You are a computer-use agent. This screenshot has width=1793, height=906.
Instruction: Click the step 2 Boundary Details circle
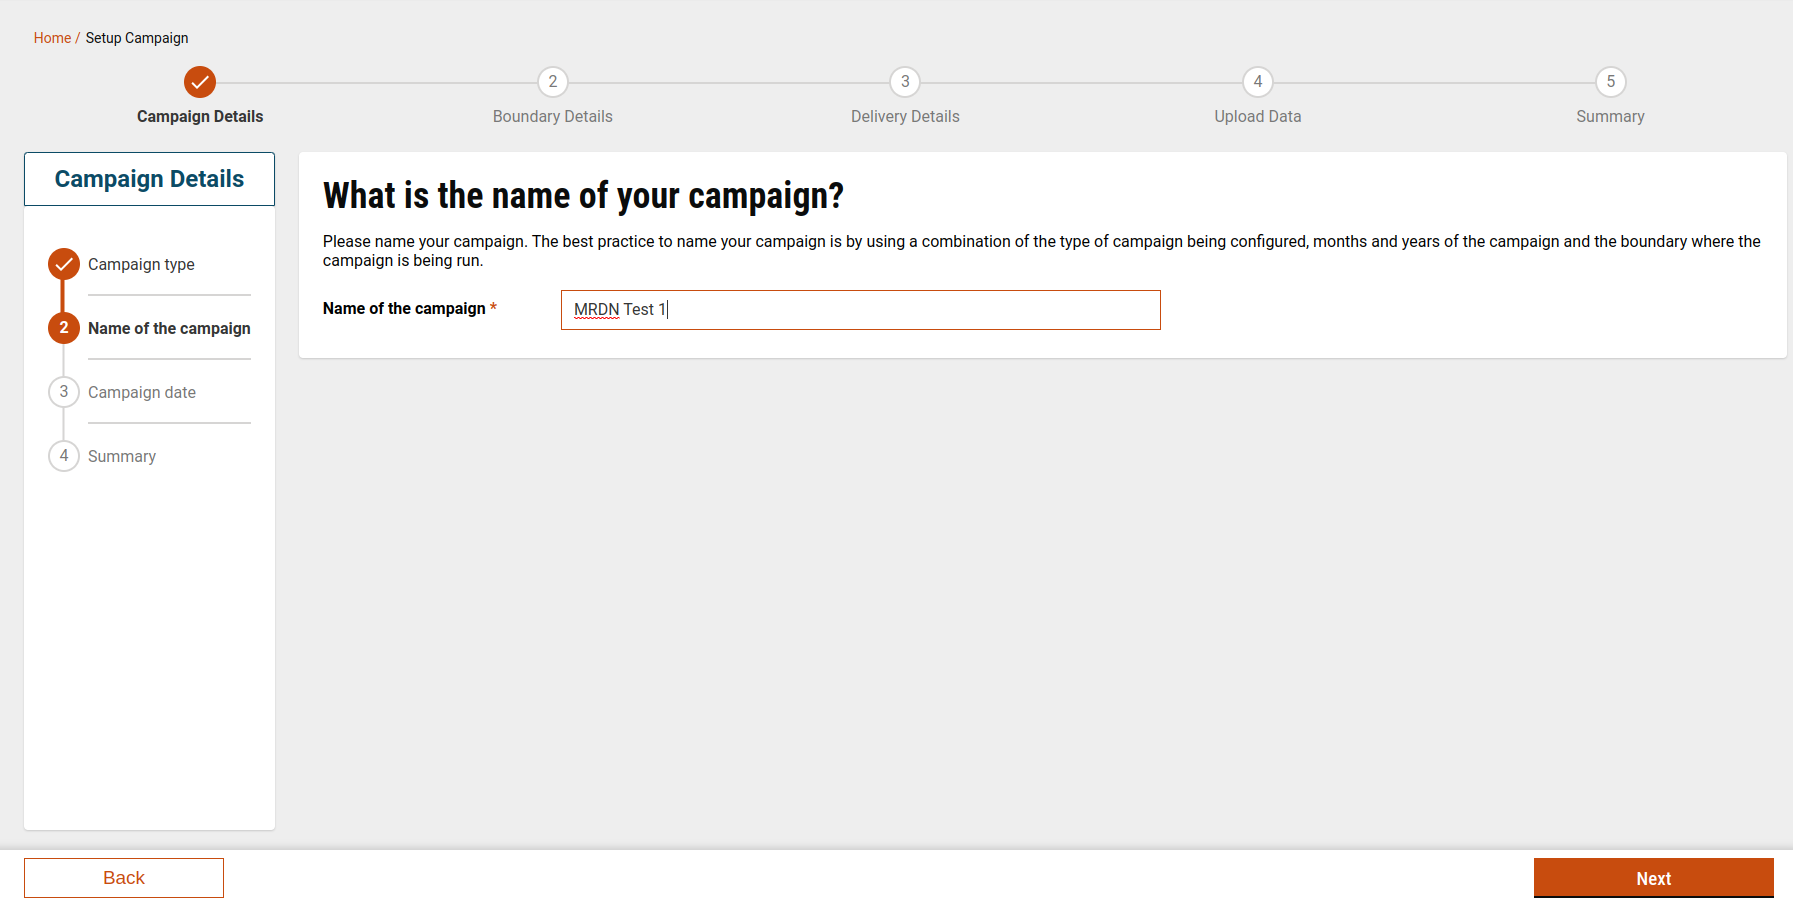click(553, 82)
